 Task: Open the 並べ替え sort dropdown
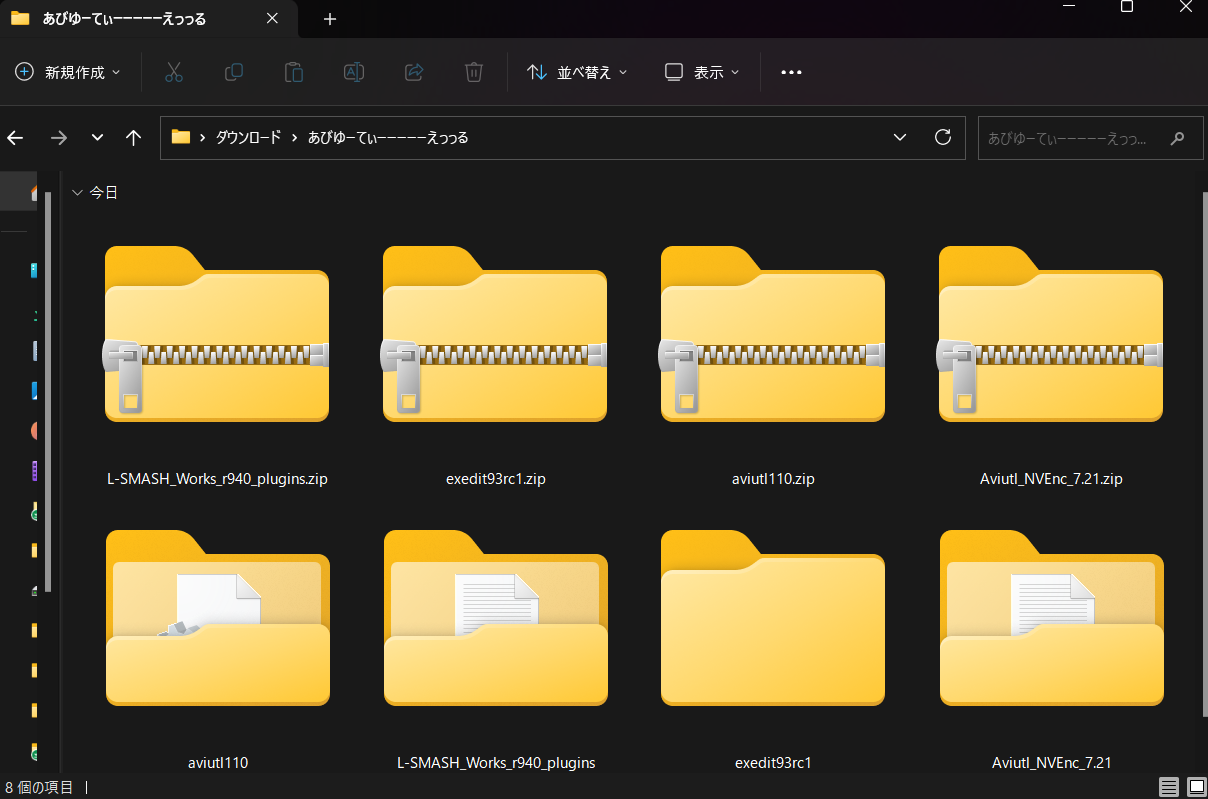[577, 71]
